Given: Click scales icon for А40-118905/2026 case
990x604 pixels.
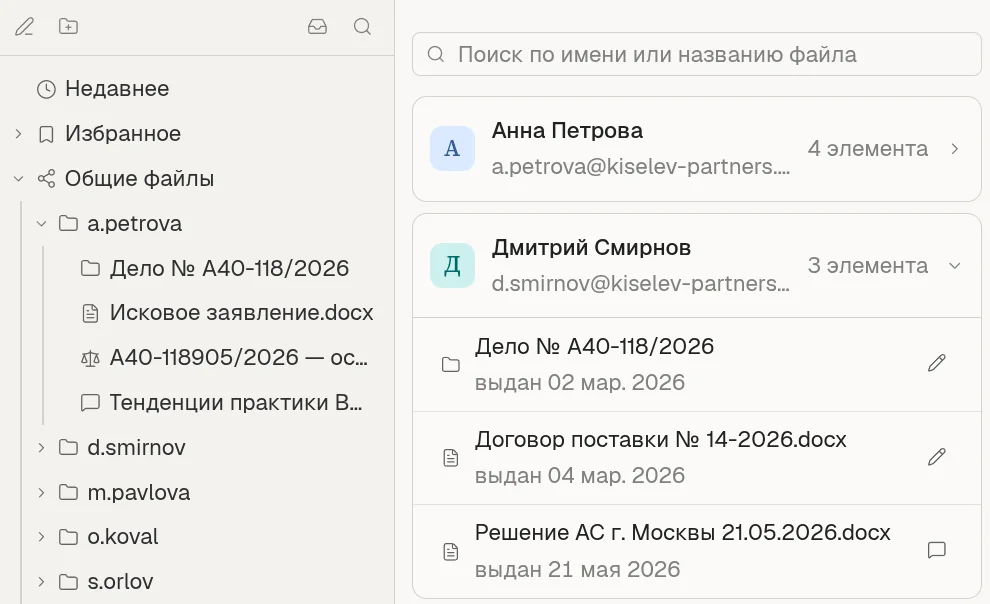Looking at the screenshot, I should click(x=90, y=358).
